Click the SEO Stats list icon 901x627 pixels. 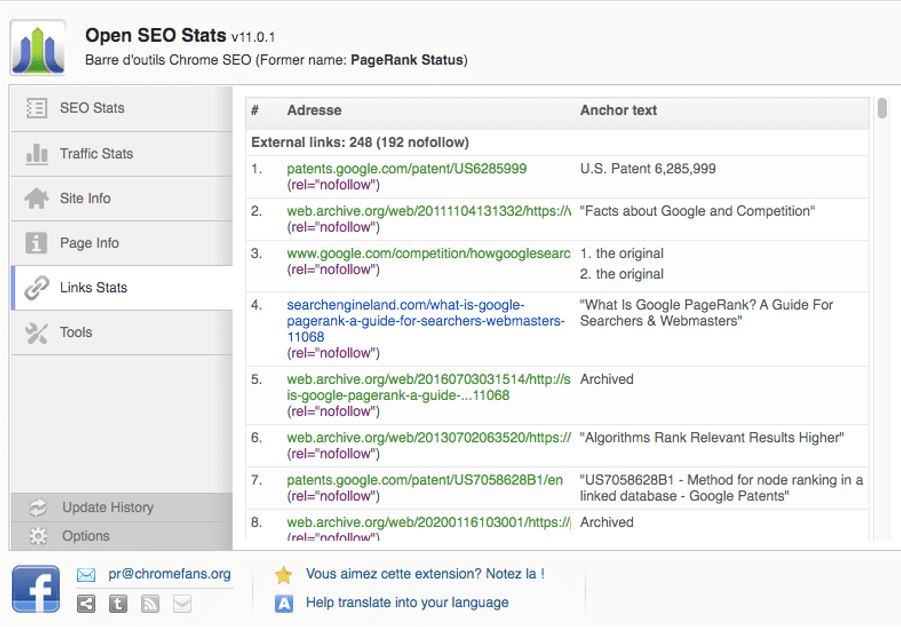pos(36,108)
